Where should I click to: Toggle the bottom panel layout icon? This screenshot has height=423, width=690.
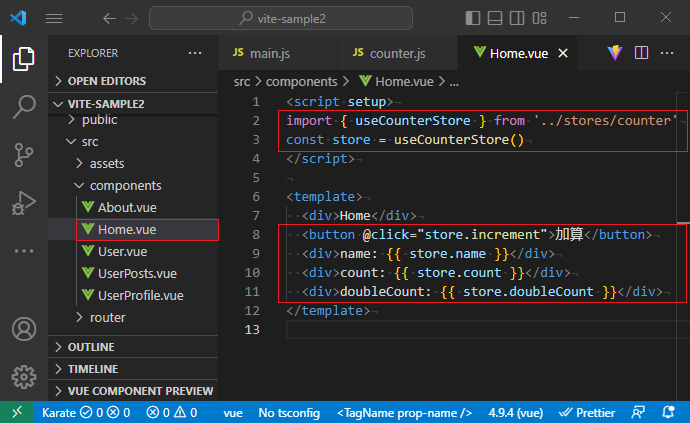[495, 18]
